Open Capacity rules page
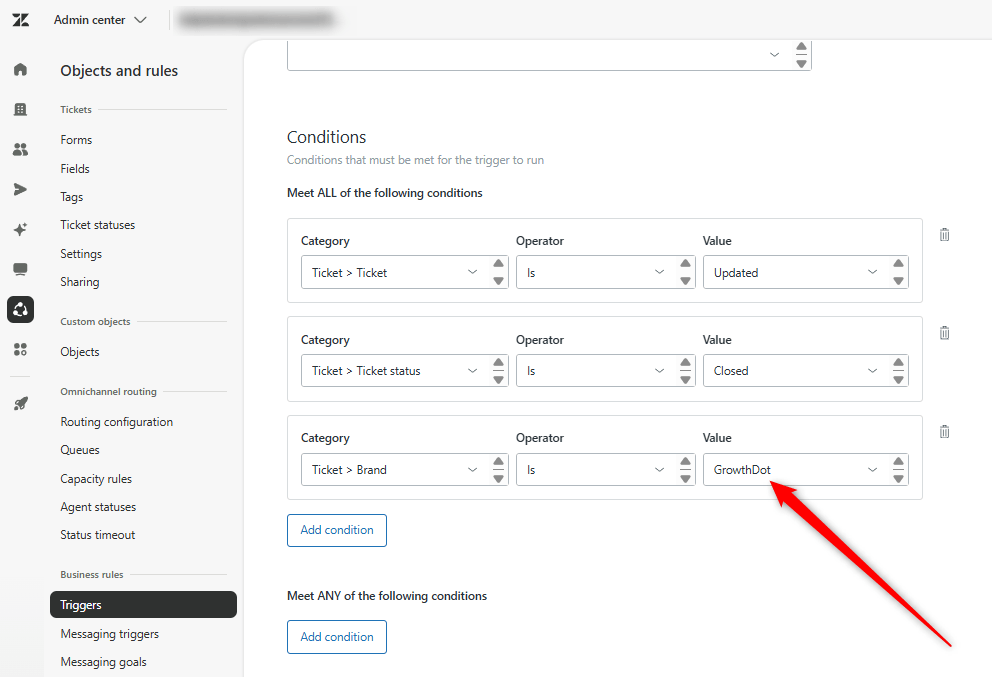This screenshot has width=992, height=677. click(96, 479)
